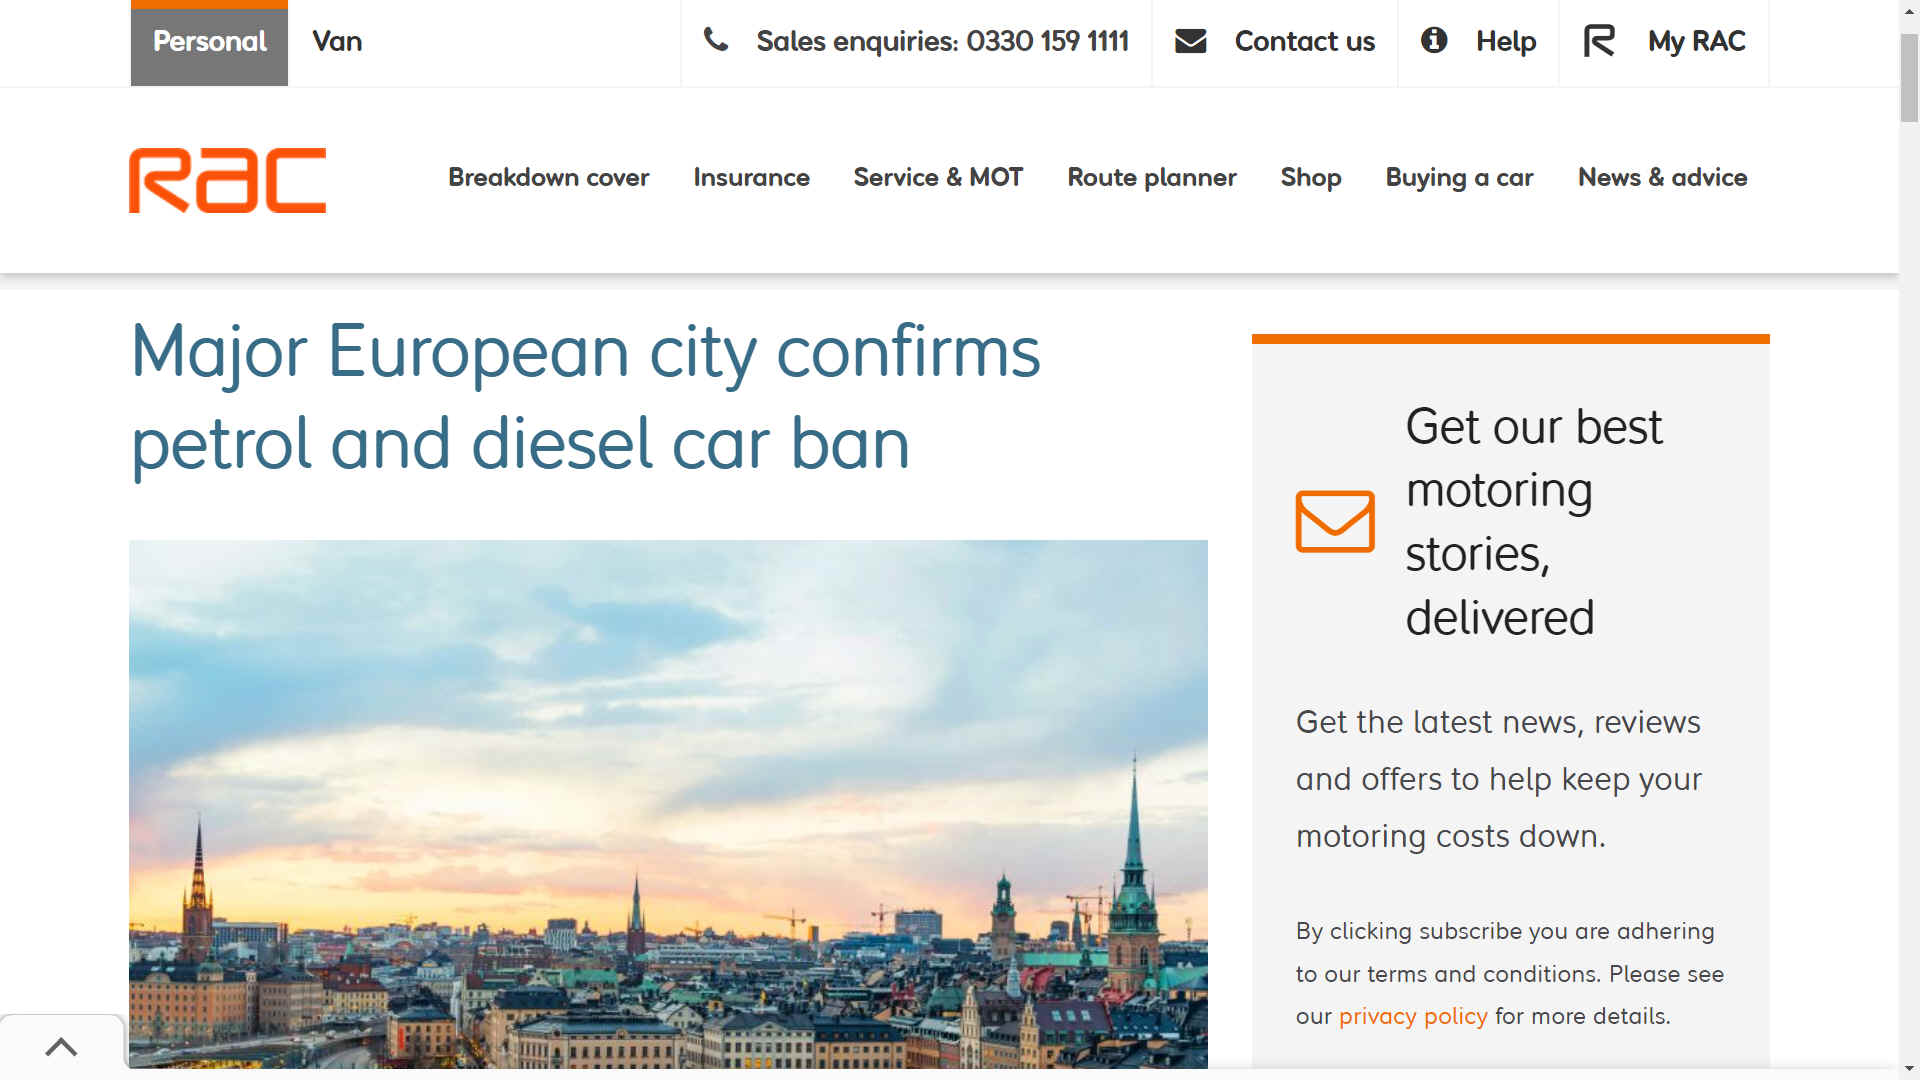The height and width of the screenshot is (1080, 1920).
Task: Open the News & advice menu
Action: pyautogui.click(x=1662, y=177)
